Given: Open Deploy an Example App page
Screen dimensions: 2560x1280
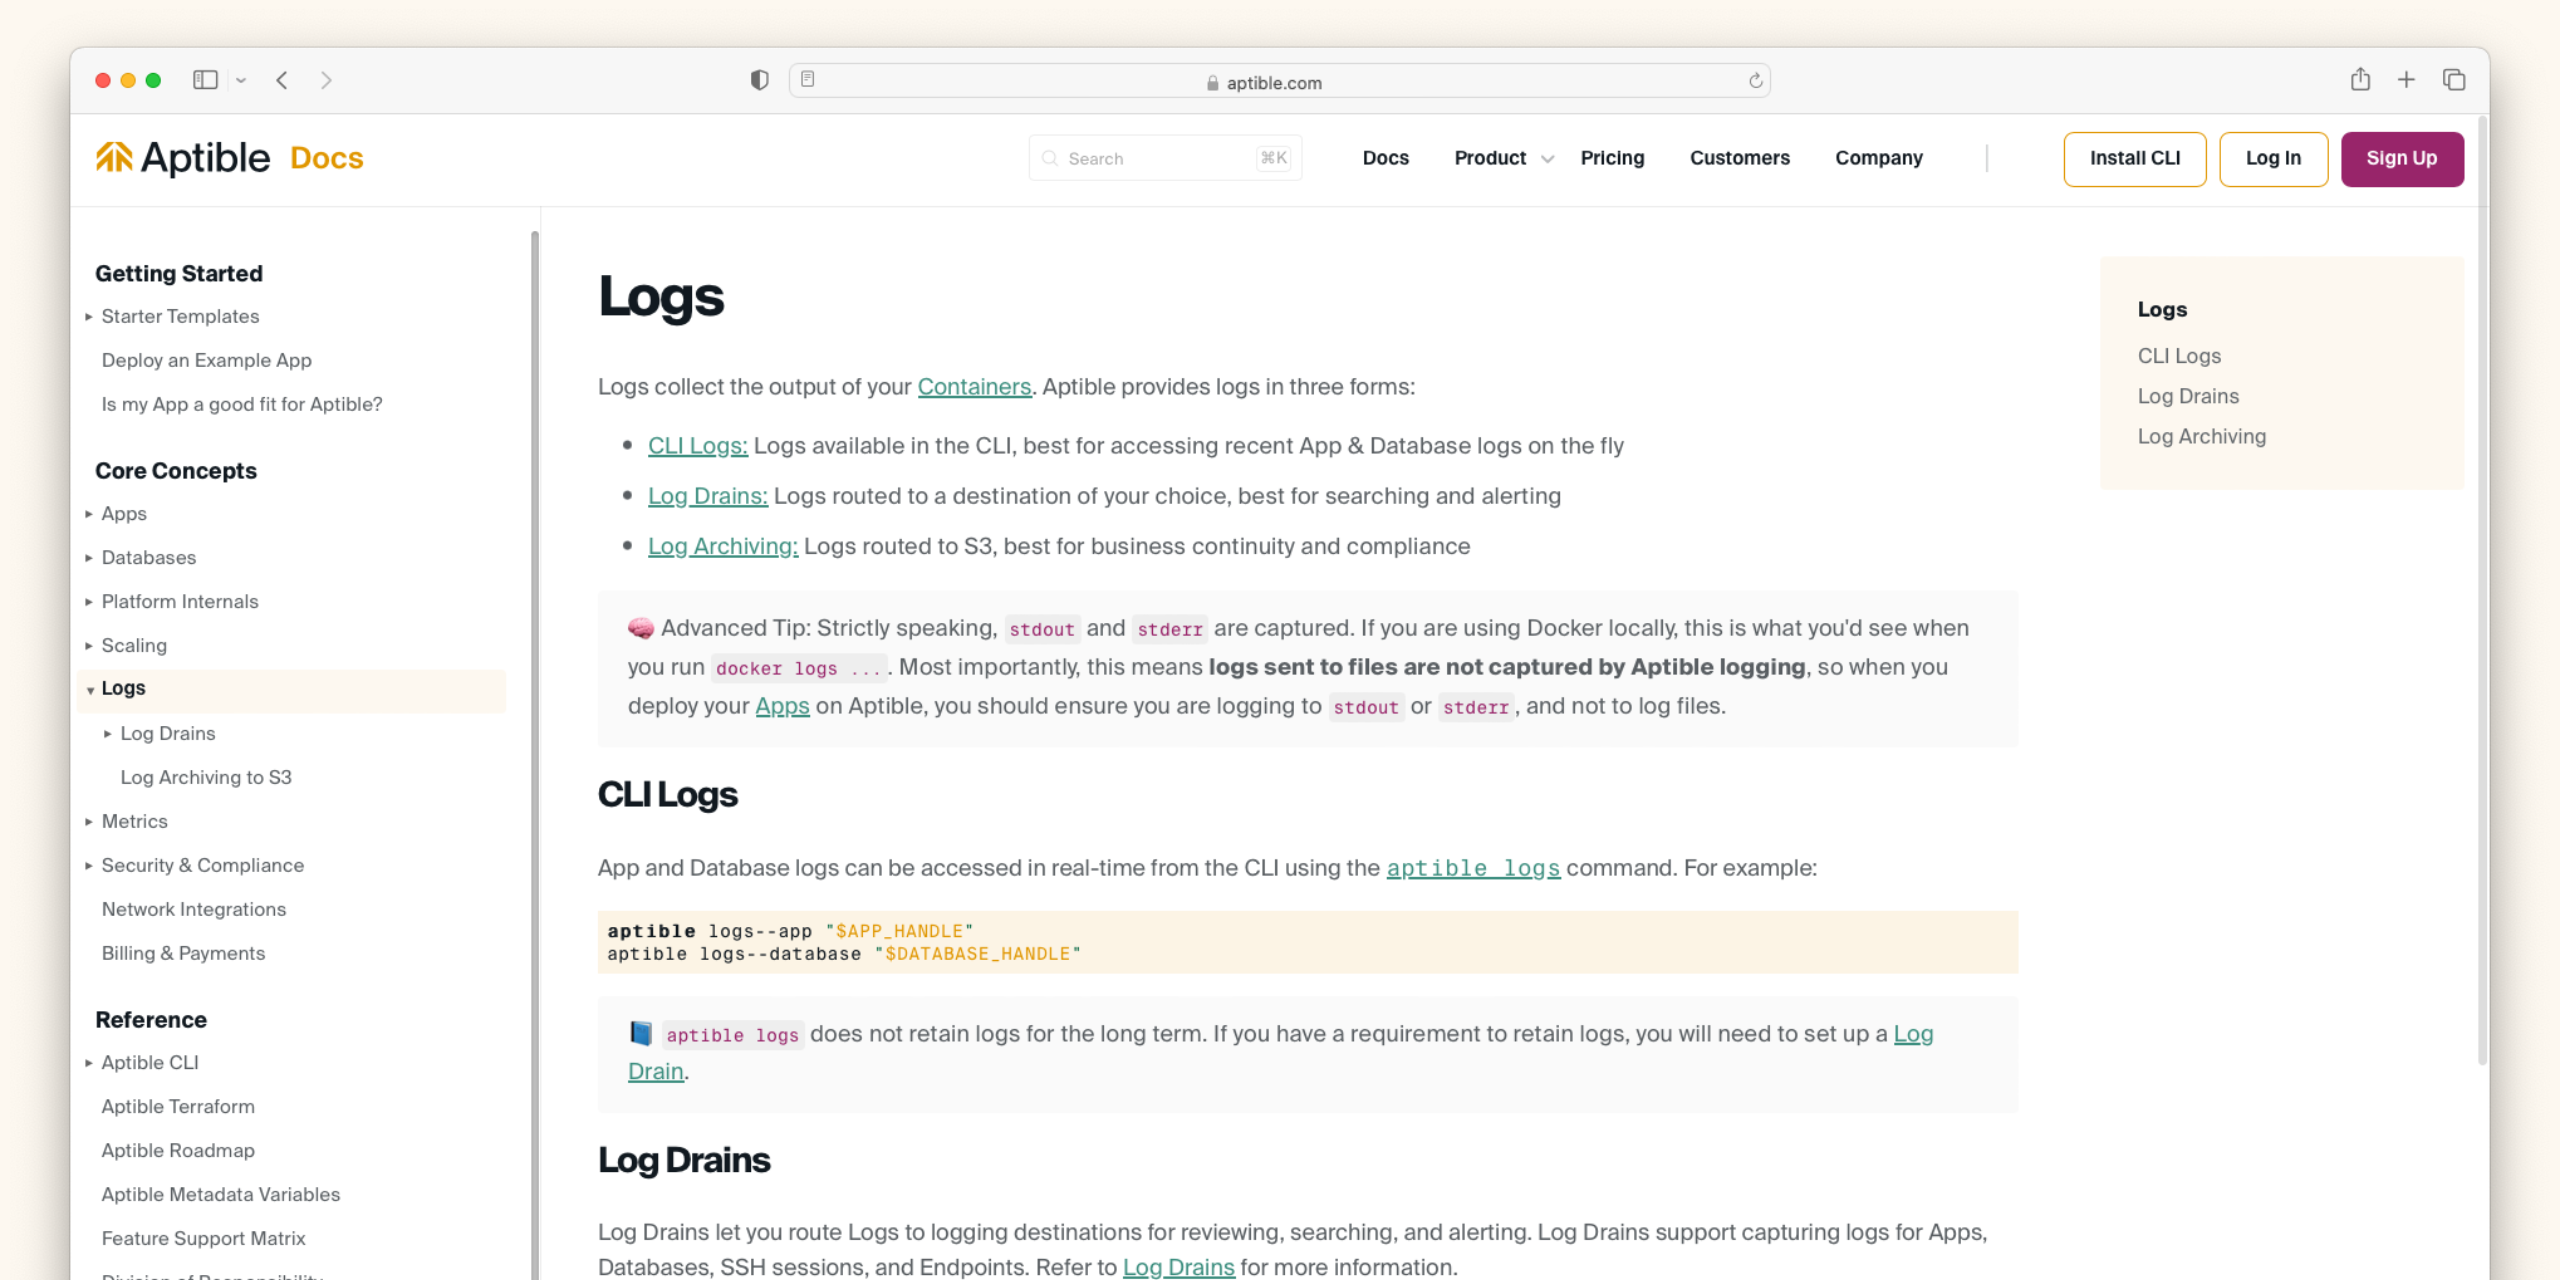Looking at the screenshot, I should click(206, 360).
